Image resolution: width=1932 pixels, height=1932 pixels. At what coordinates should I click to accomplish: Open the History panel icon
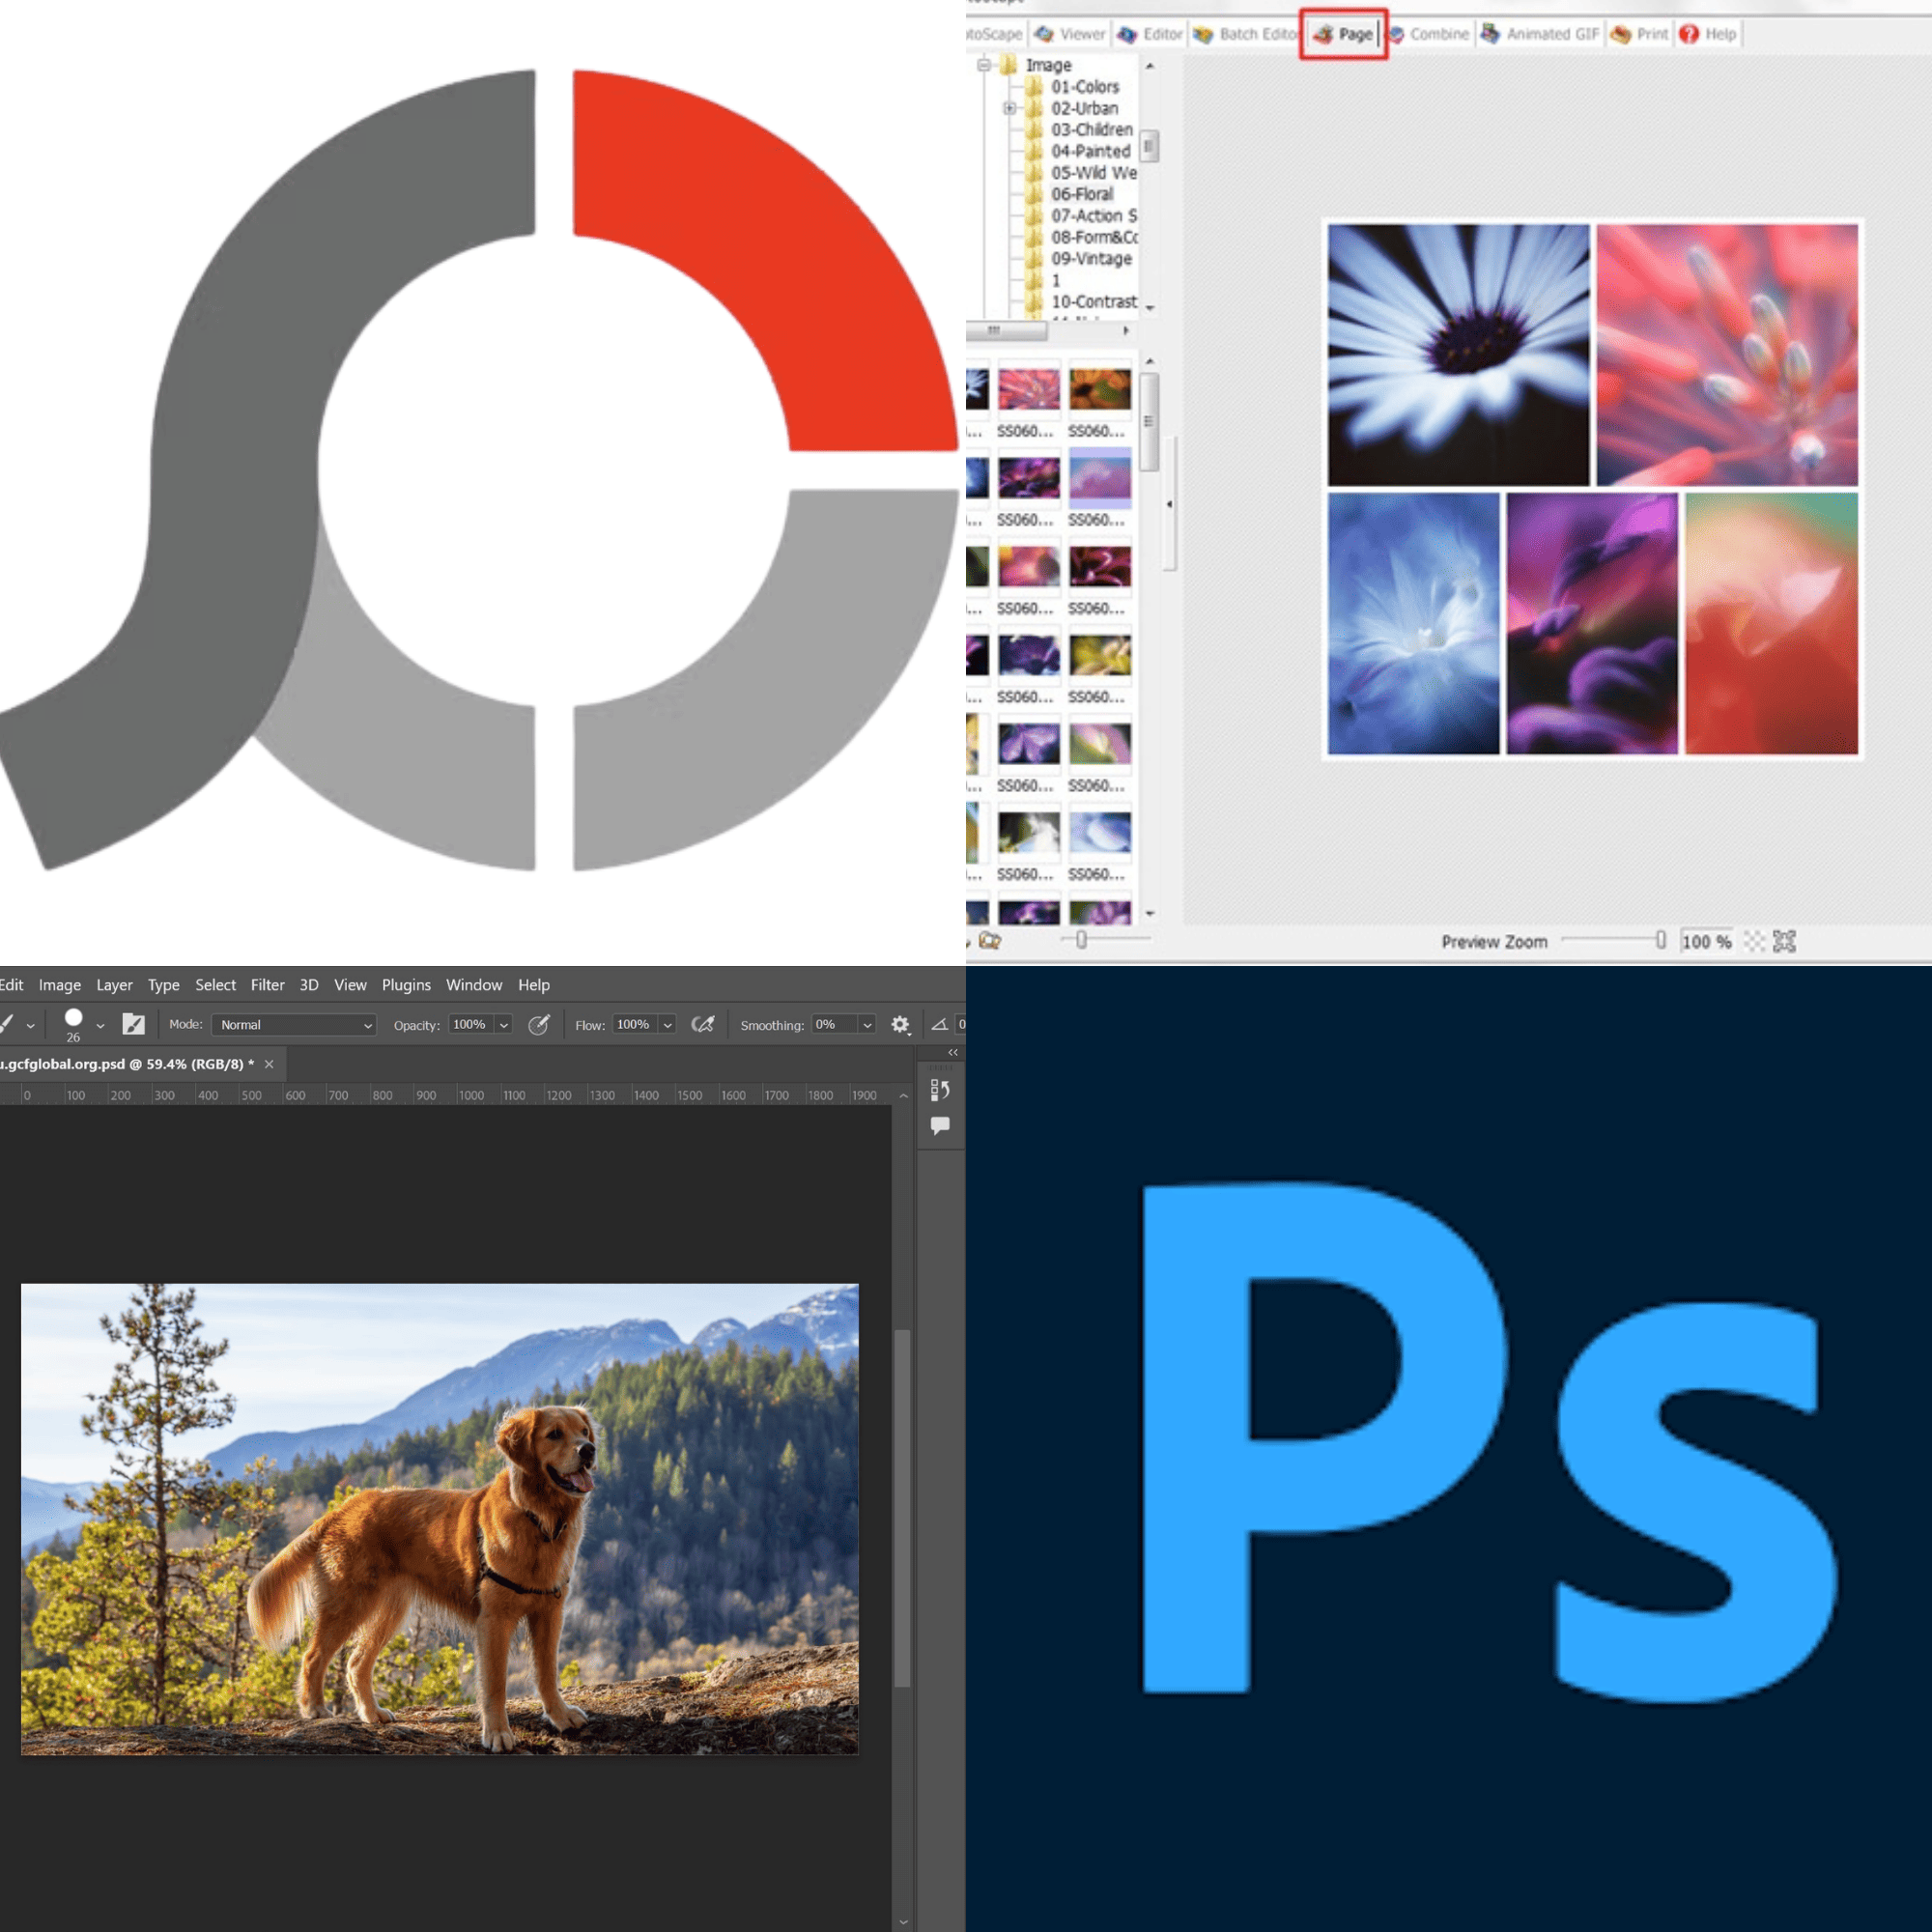940,1090
